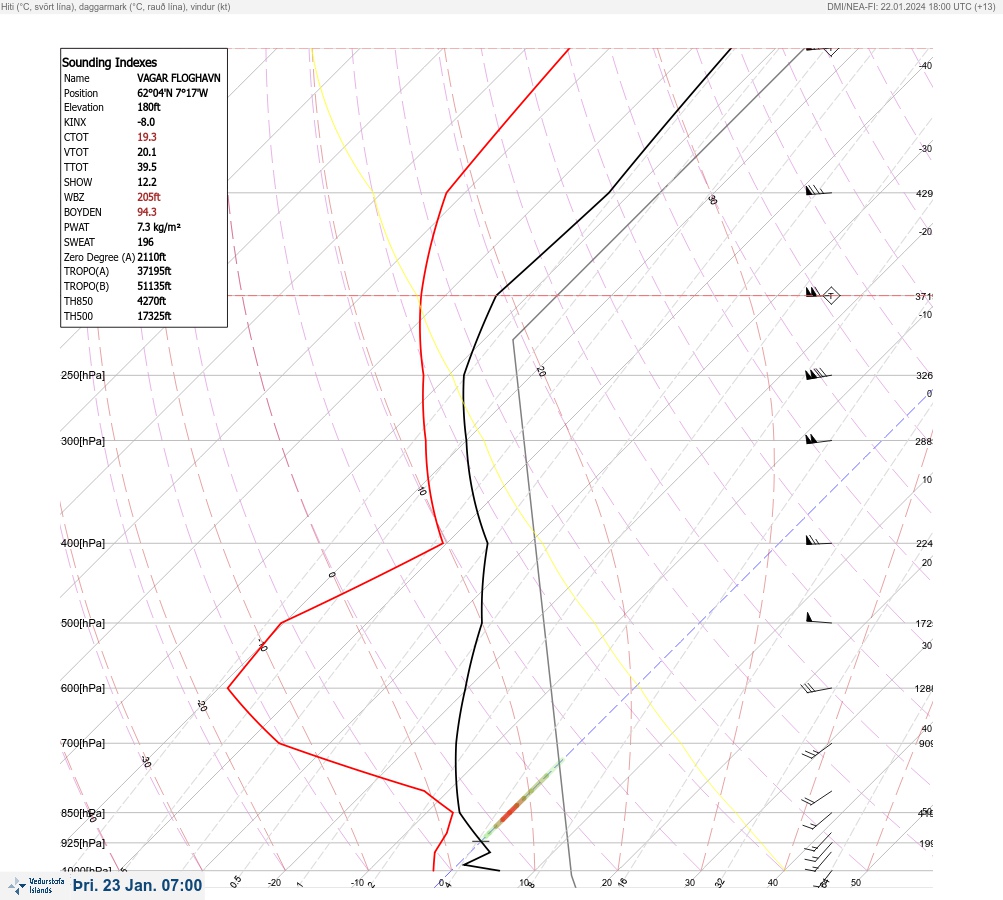Image resolution: width=1003 pixels, height=900 pixels.
Task: Click the tropopause diamond T marker
Action: (830, 296)
